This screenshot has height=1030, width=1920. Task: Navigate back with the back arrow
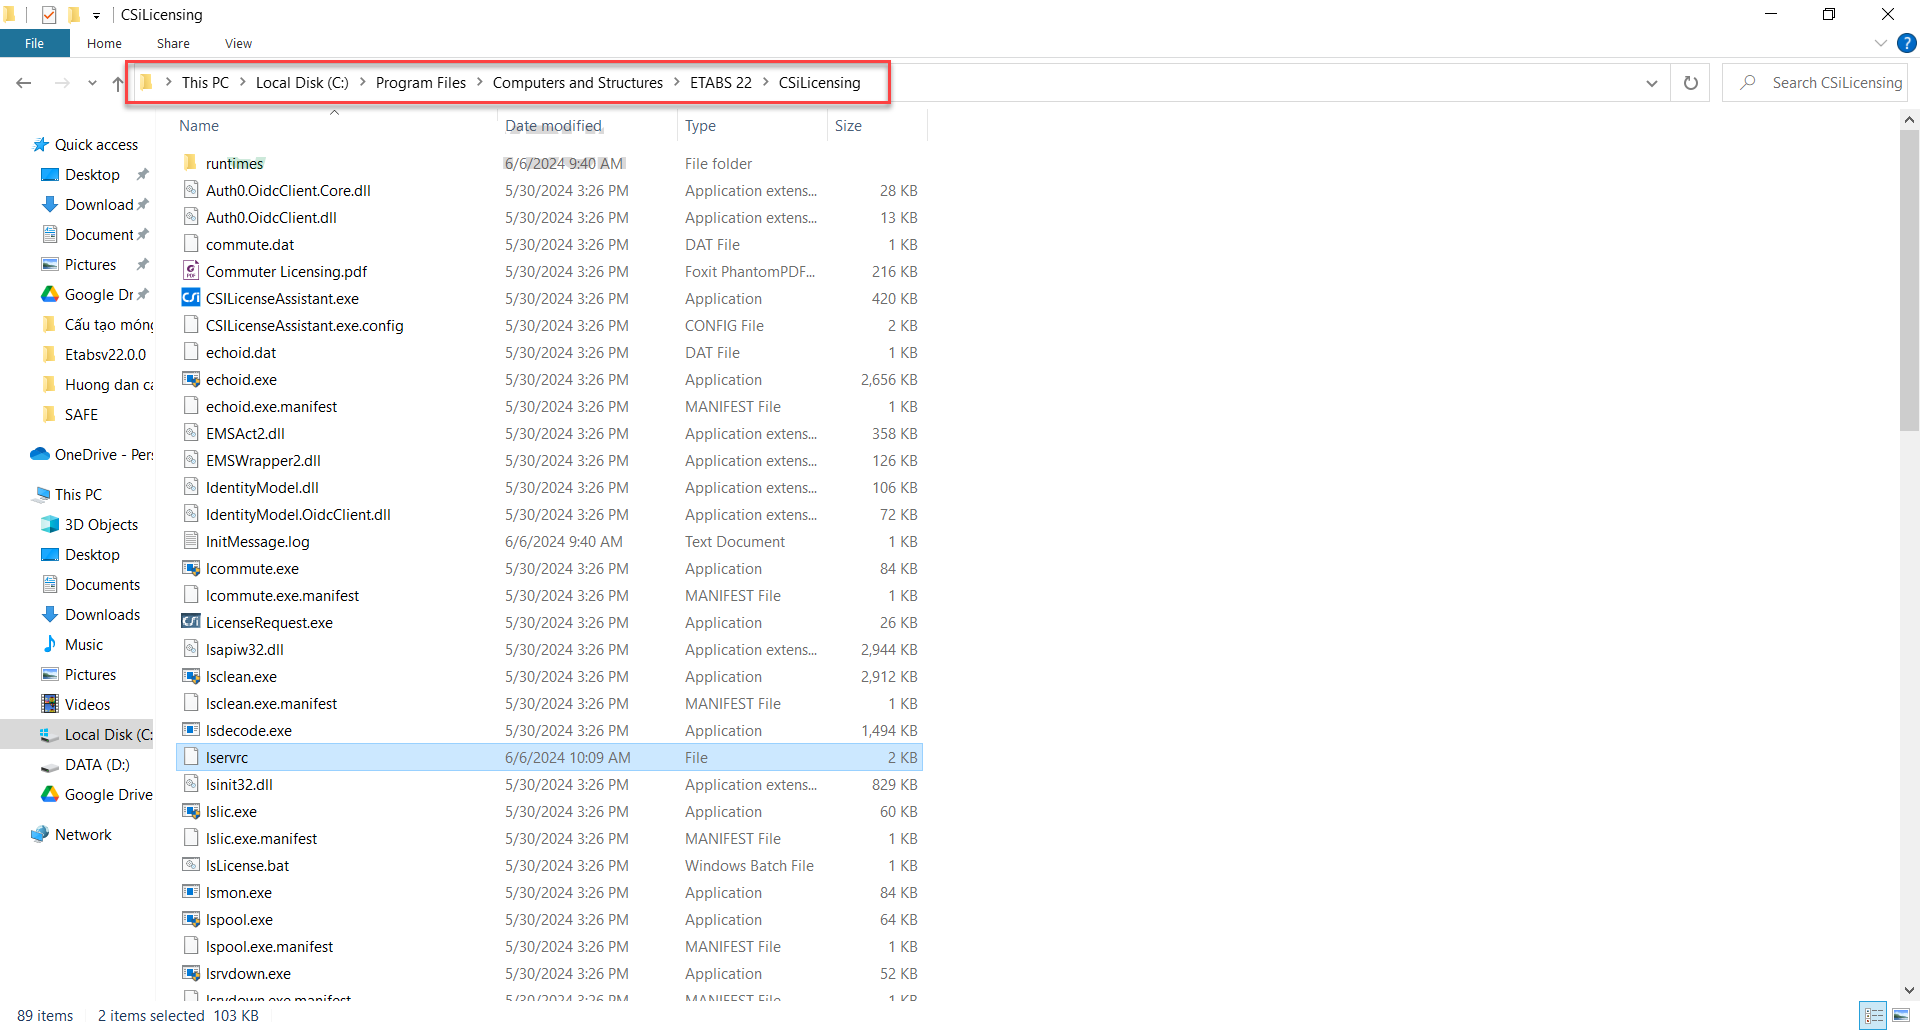(x=24, y=83)
